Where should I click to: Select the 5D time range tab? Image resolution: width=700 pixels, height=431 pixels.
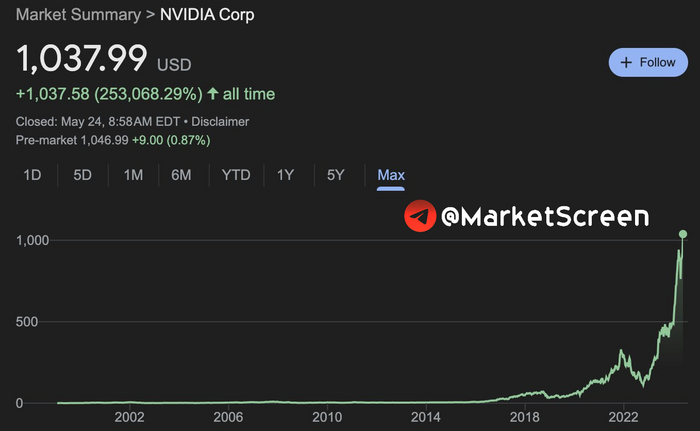[x=82, y=175]
